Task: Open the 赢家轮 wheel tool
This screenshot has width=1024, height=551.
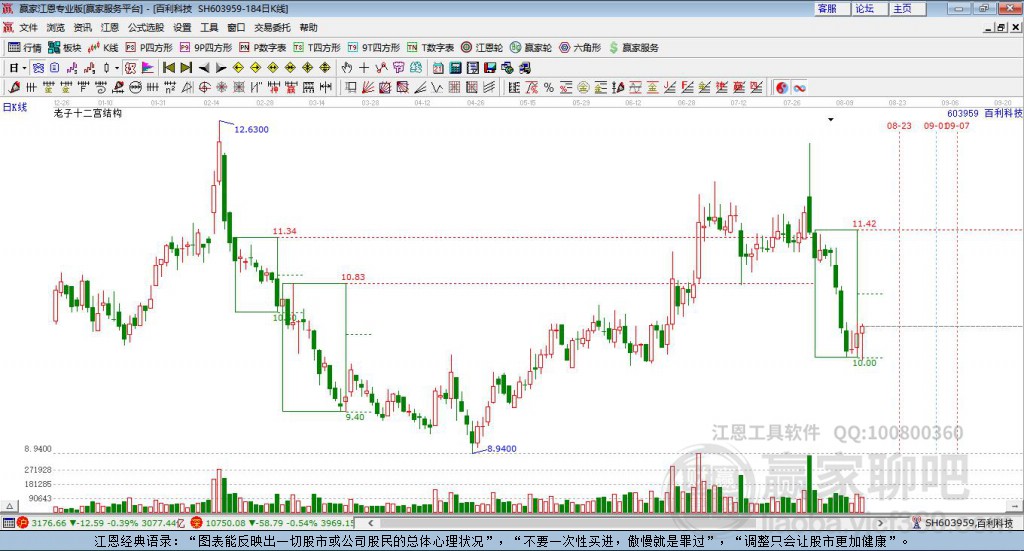Action: coord(531,48)
